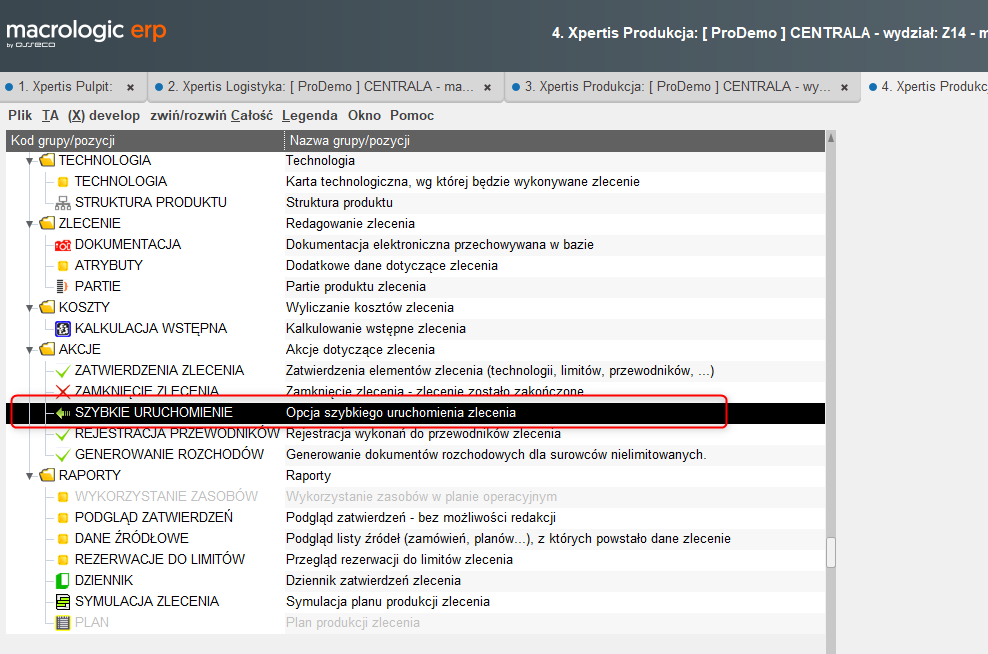Screen dimensions: 988x654
Task: Click the Nazwa grupy/pozycji column header
Action: (x=350, y=141)
